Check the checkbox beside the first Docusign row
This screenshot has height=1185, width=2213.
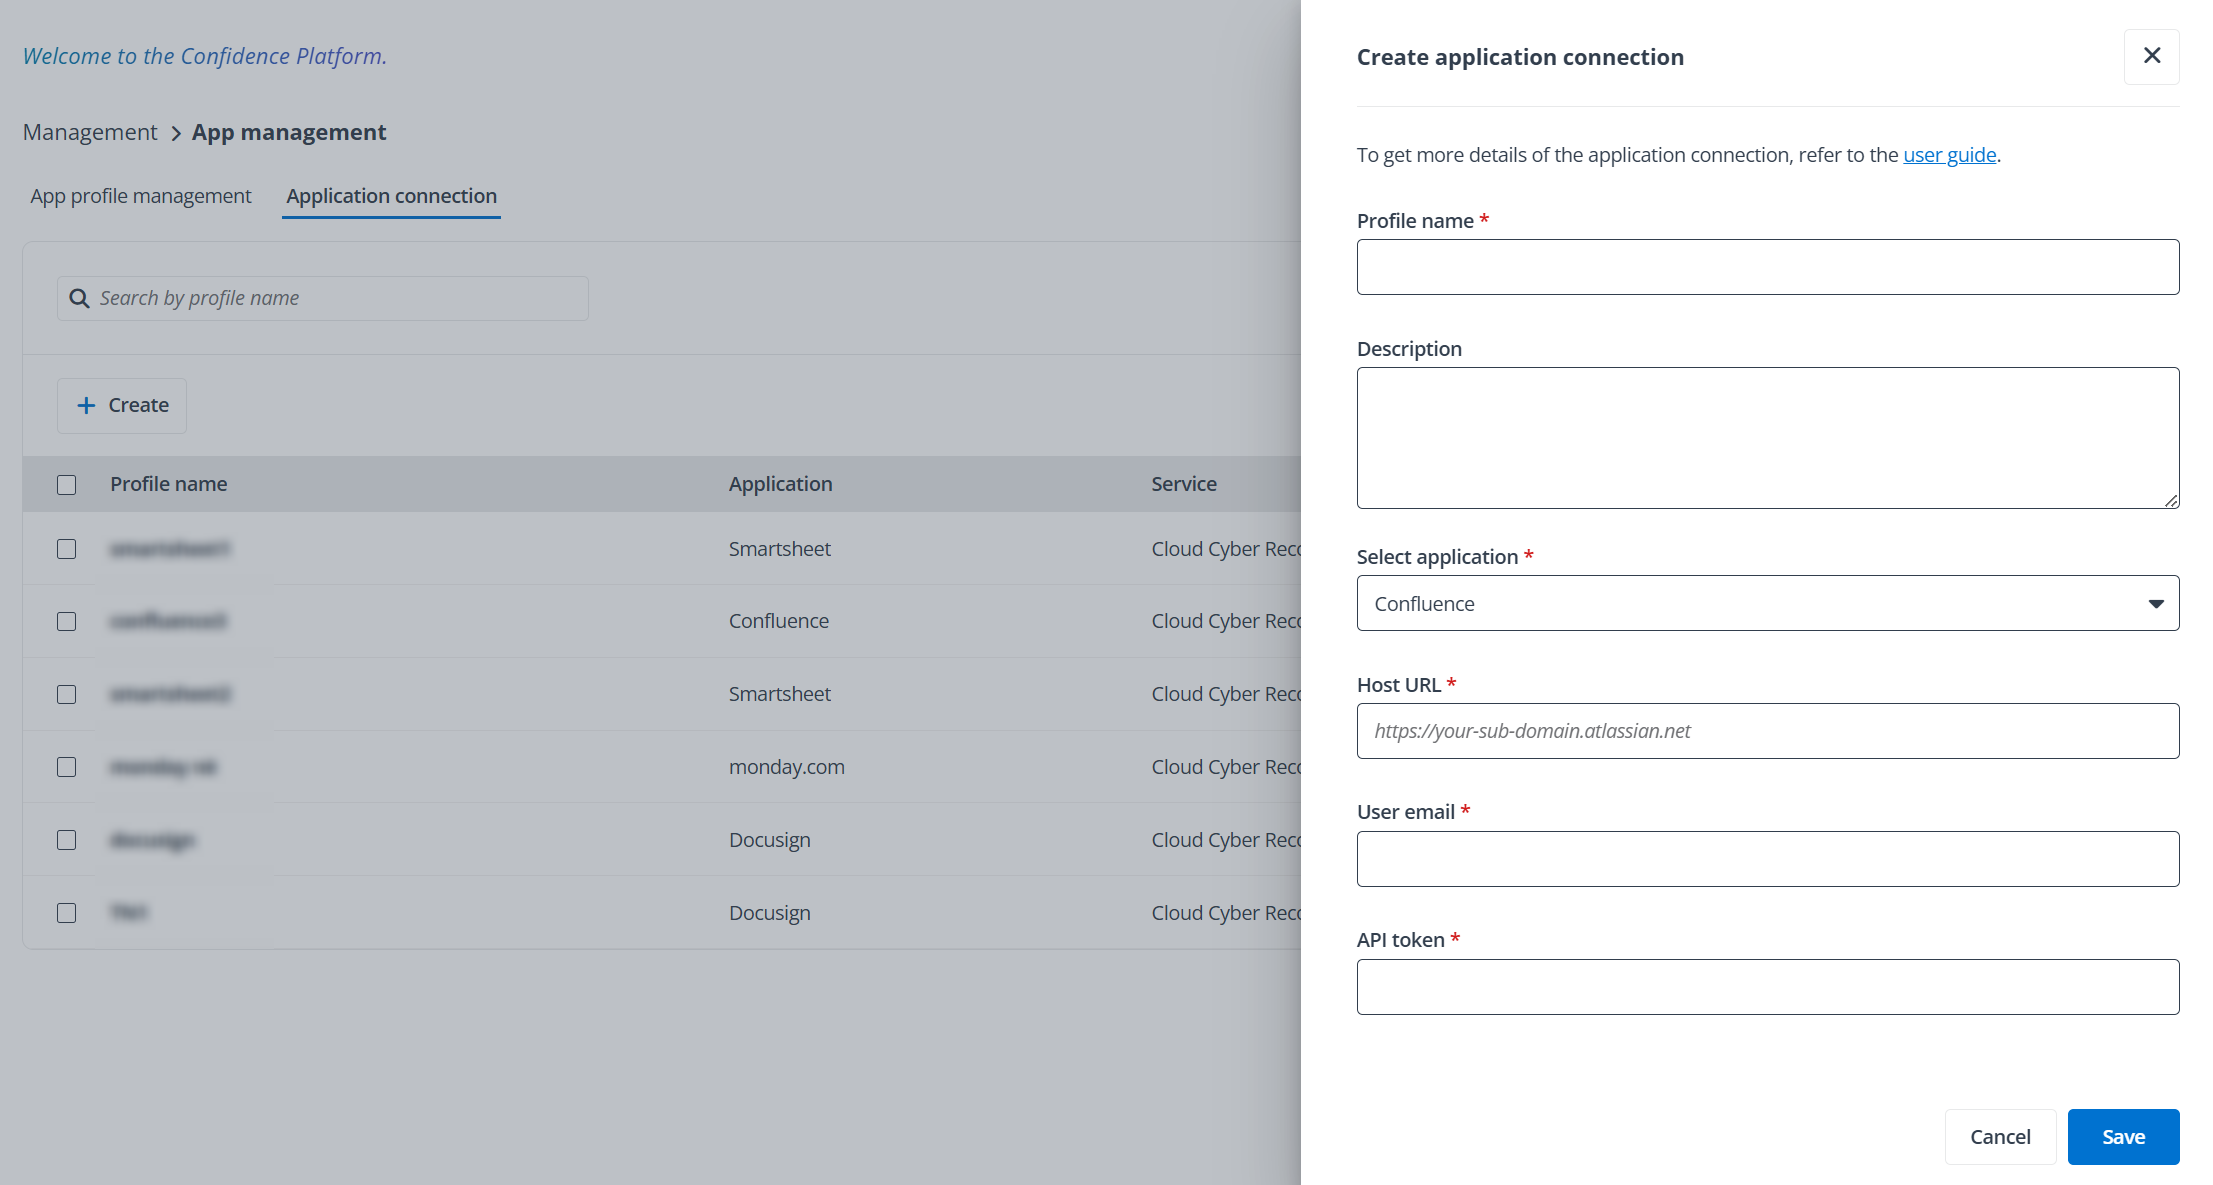coord(66,840)
